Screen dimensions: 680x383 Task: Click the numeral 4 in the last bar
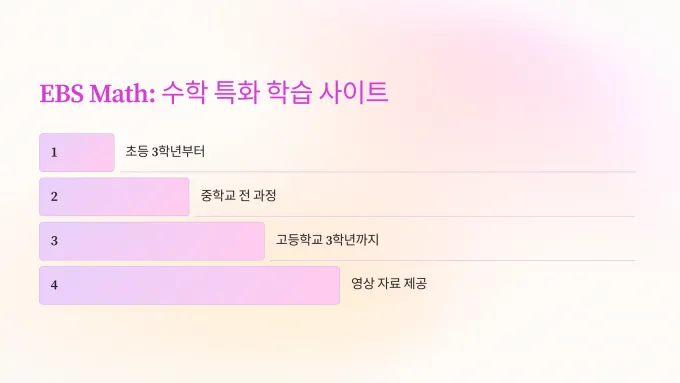[54, 285]
